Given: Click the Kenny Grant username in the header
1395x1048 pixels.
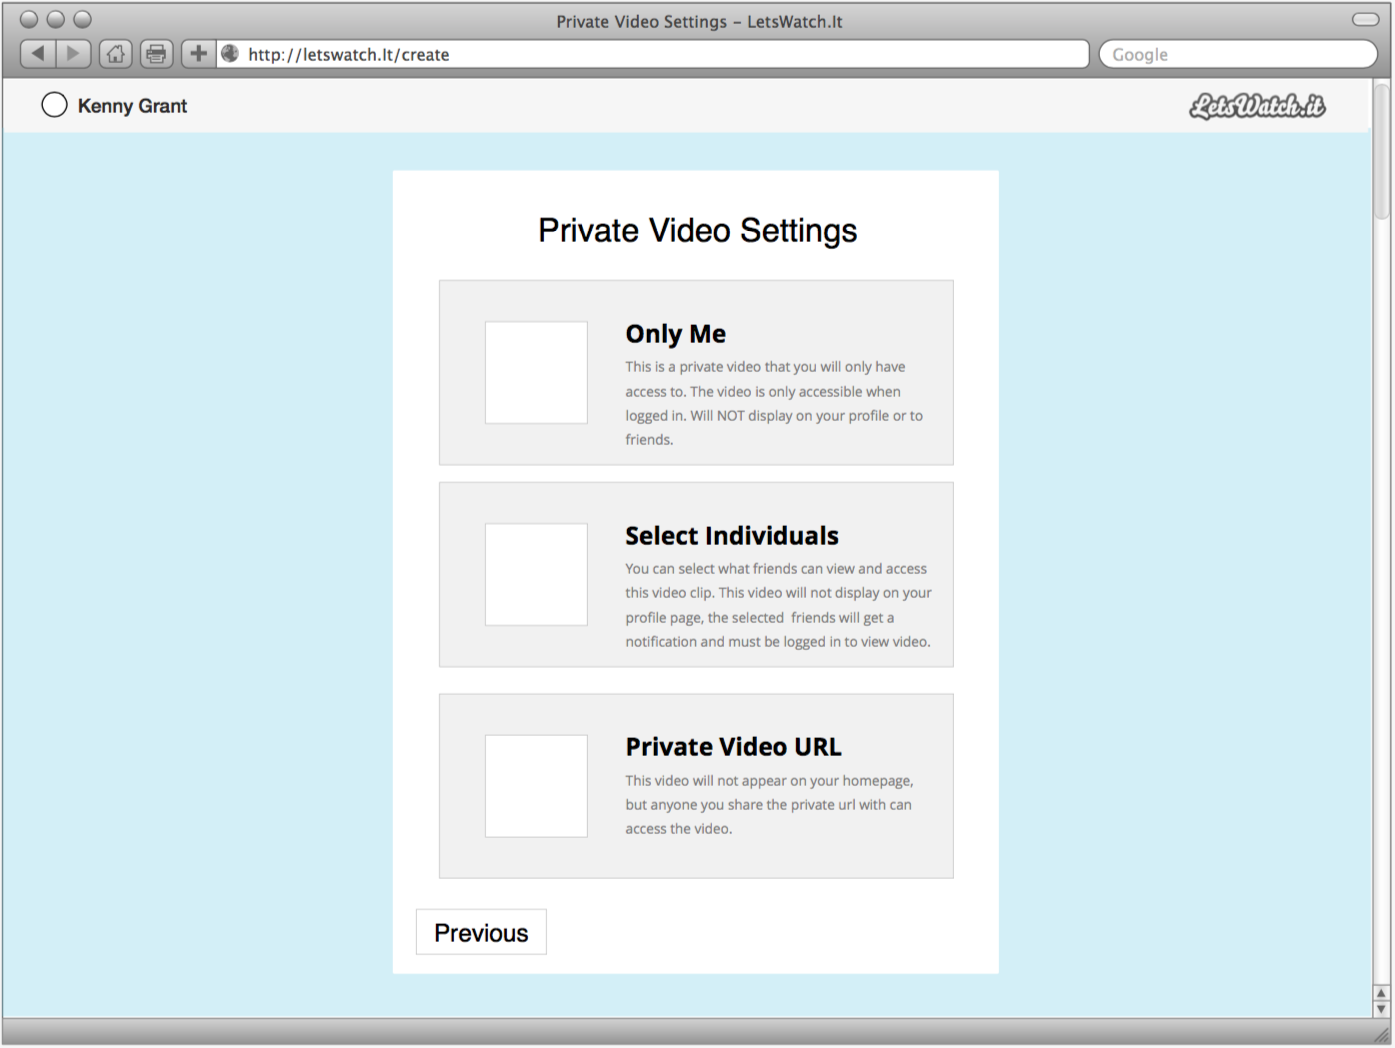Looking at the screenshot, I should (132, 105).
